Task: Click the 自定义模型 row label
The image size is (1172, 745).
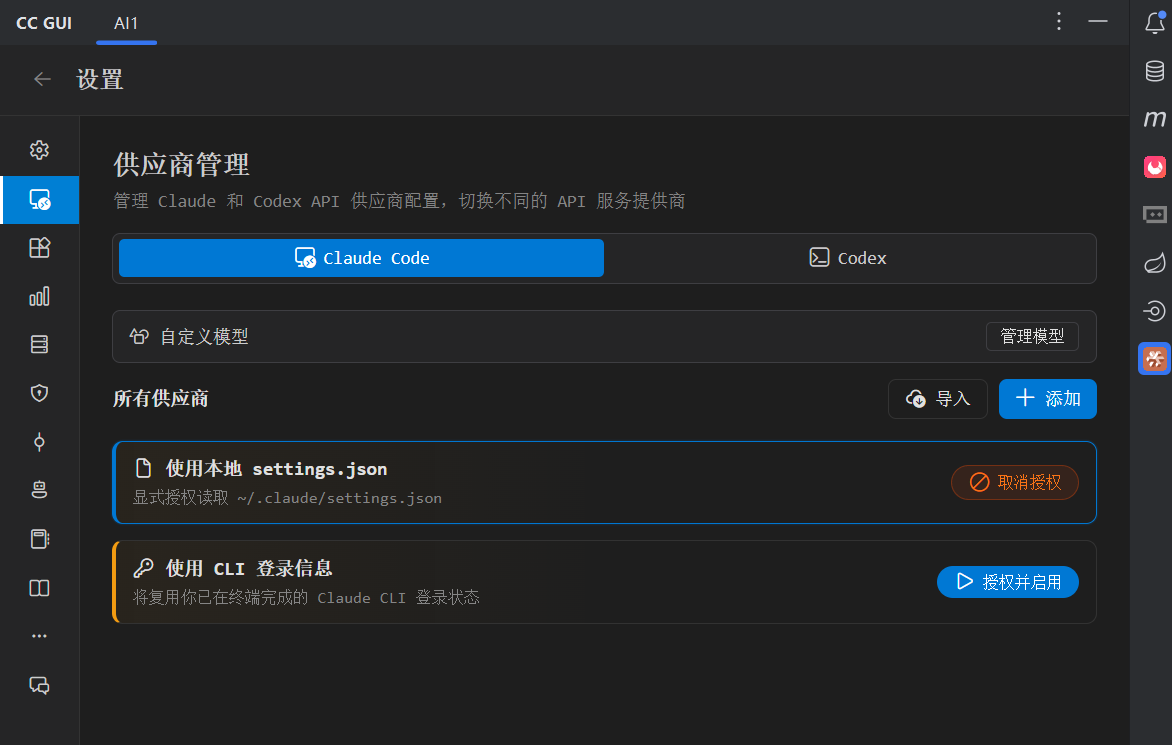Action: [204, 336]
